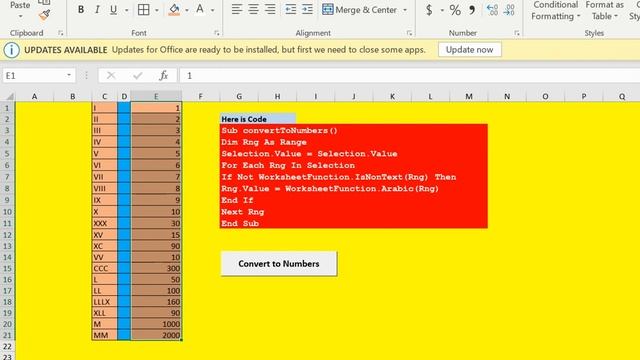
Task: Open Number dialog launcher
Action: pos(517,33)
